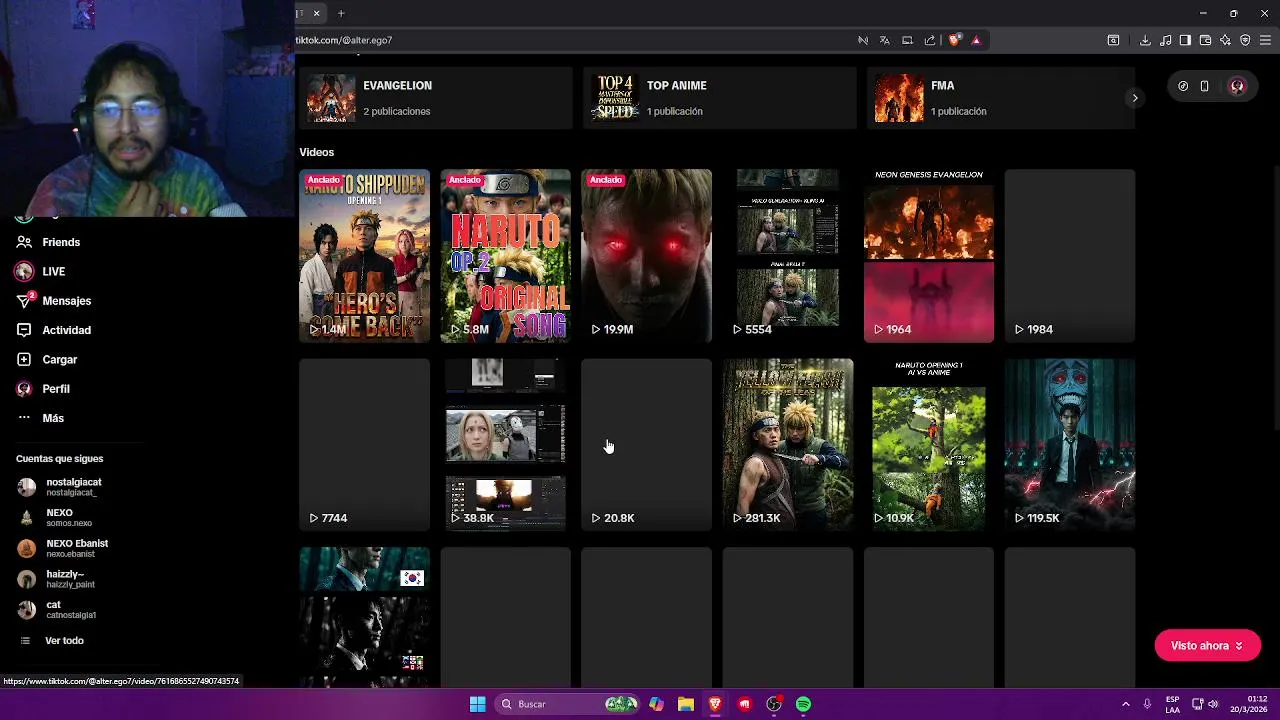Open the profile avatar menu at top right
The height and width of the screenshot is (720, 1280).
[x=1237, y=86]
